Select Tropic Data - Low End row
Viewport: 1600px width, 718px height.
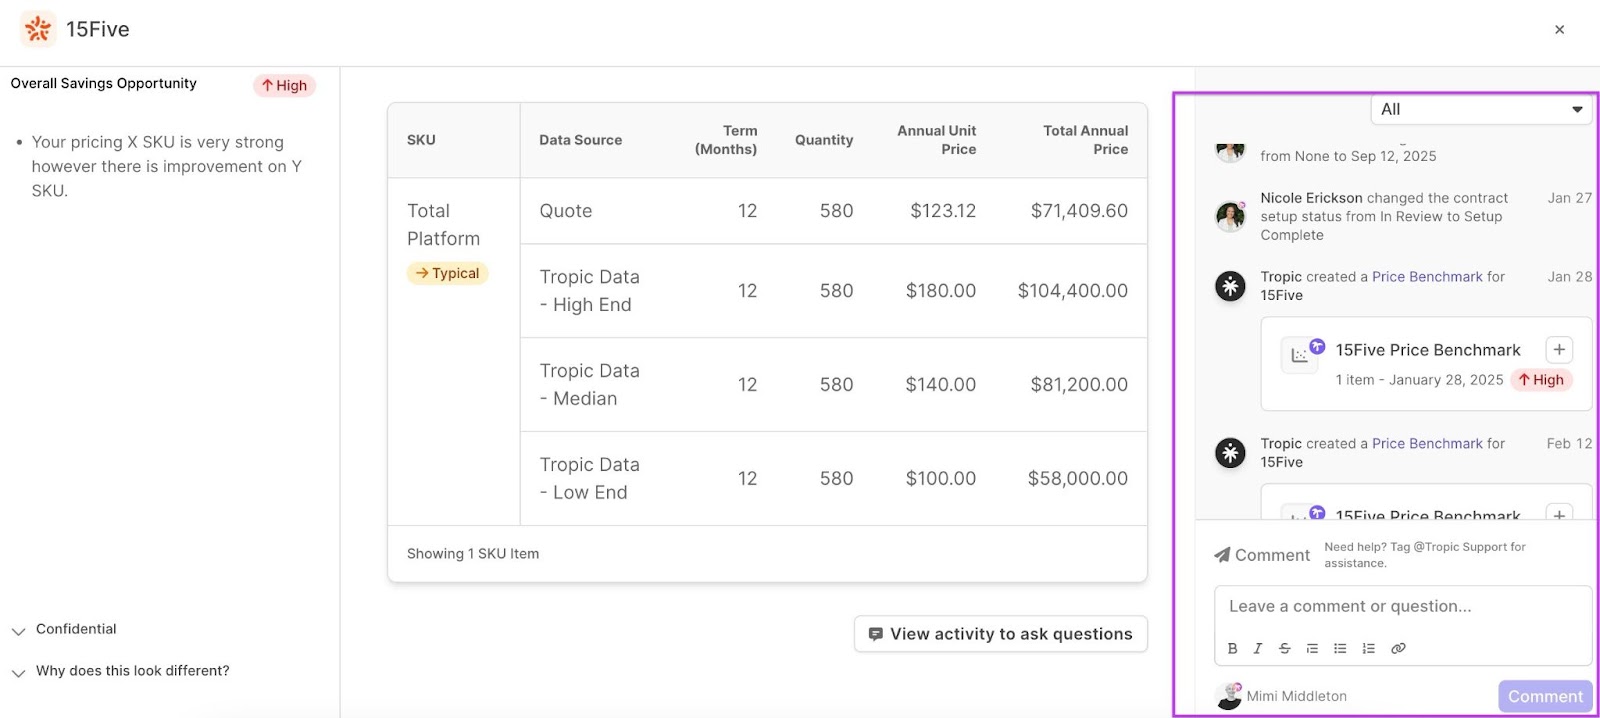[589, 479]
